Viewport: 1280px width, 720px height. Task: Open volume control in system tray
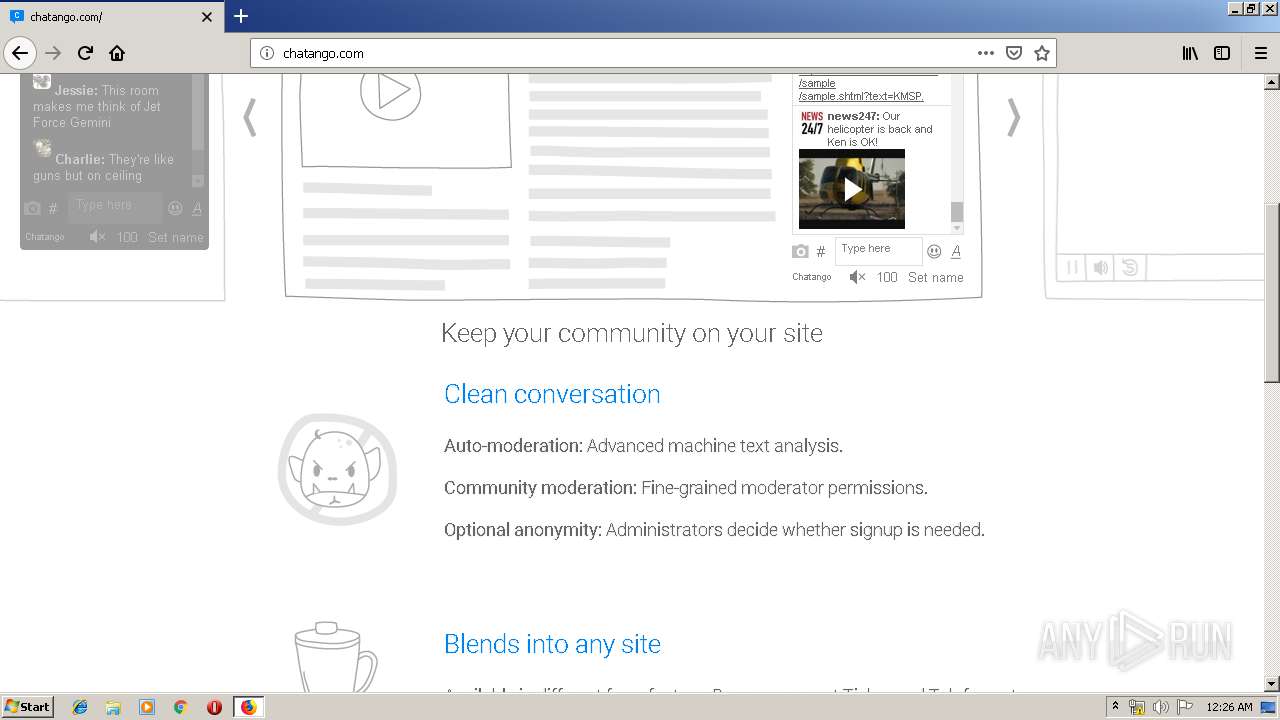pyautogui.click(x=1160, y=707)
